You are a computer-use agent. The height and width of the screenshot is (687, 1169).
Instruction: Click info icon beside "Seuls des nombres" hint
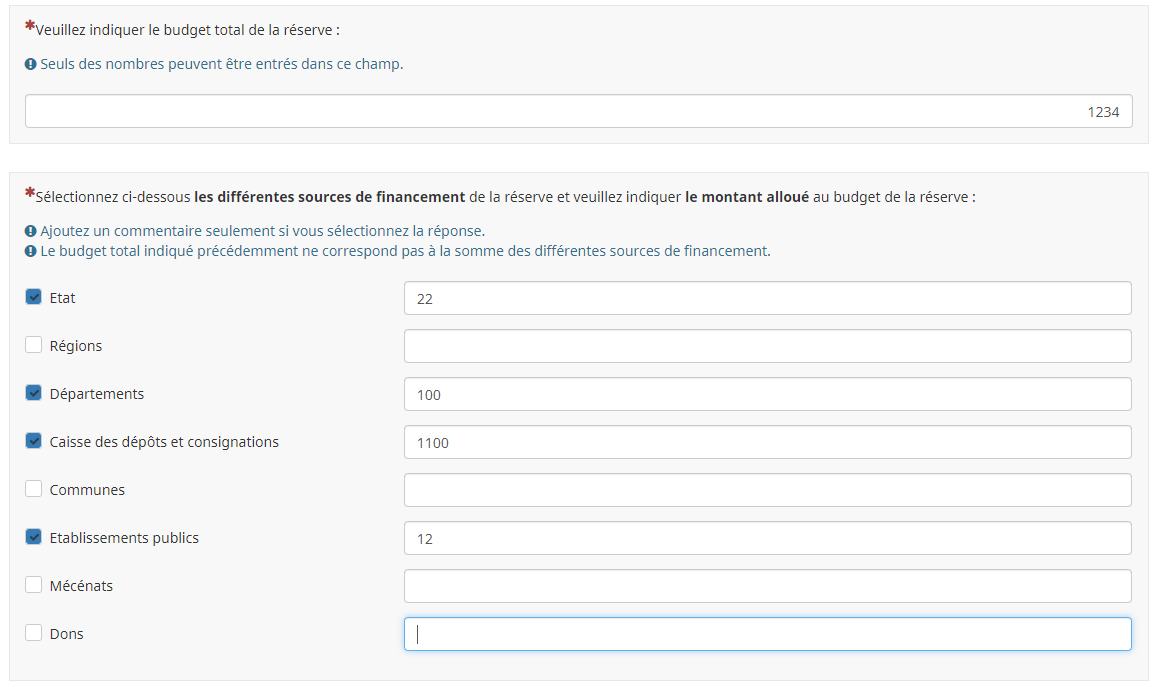(x=31, y=64)
